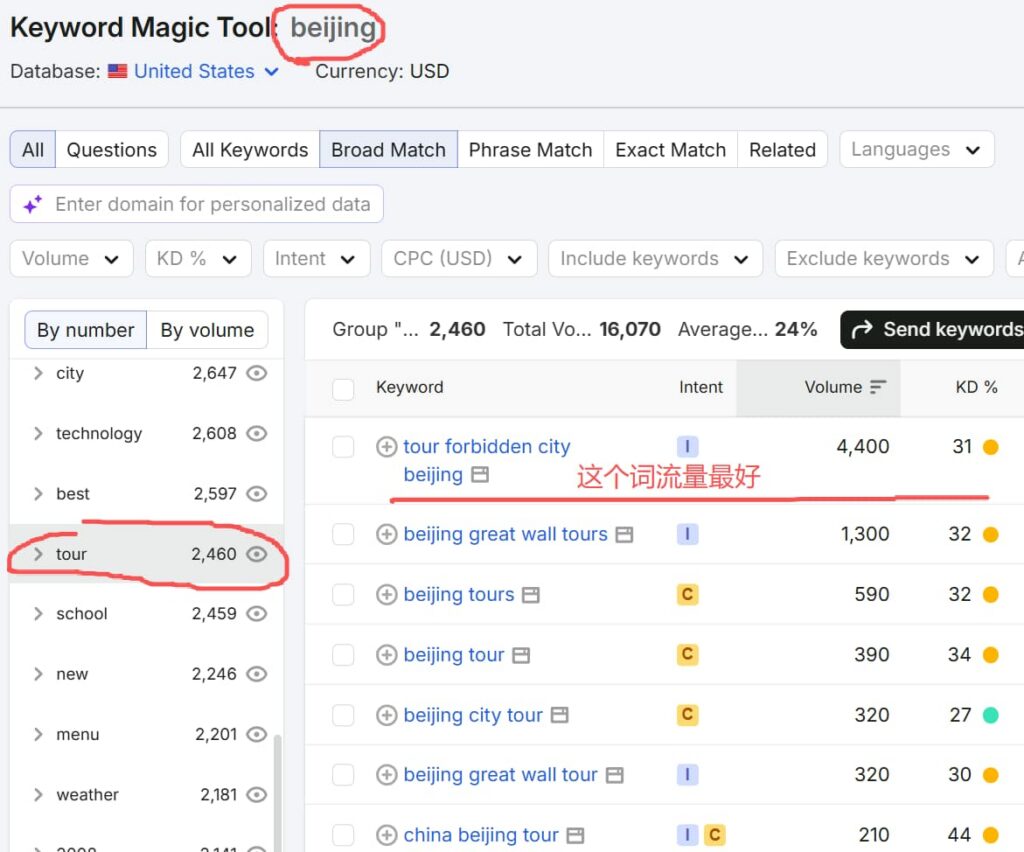1024x852 pixels.
Task: Toggle eye icon for 'city' group
Action: [257, 373]
